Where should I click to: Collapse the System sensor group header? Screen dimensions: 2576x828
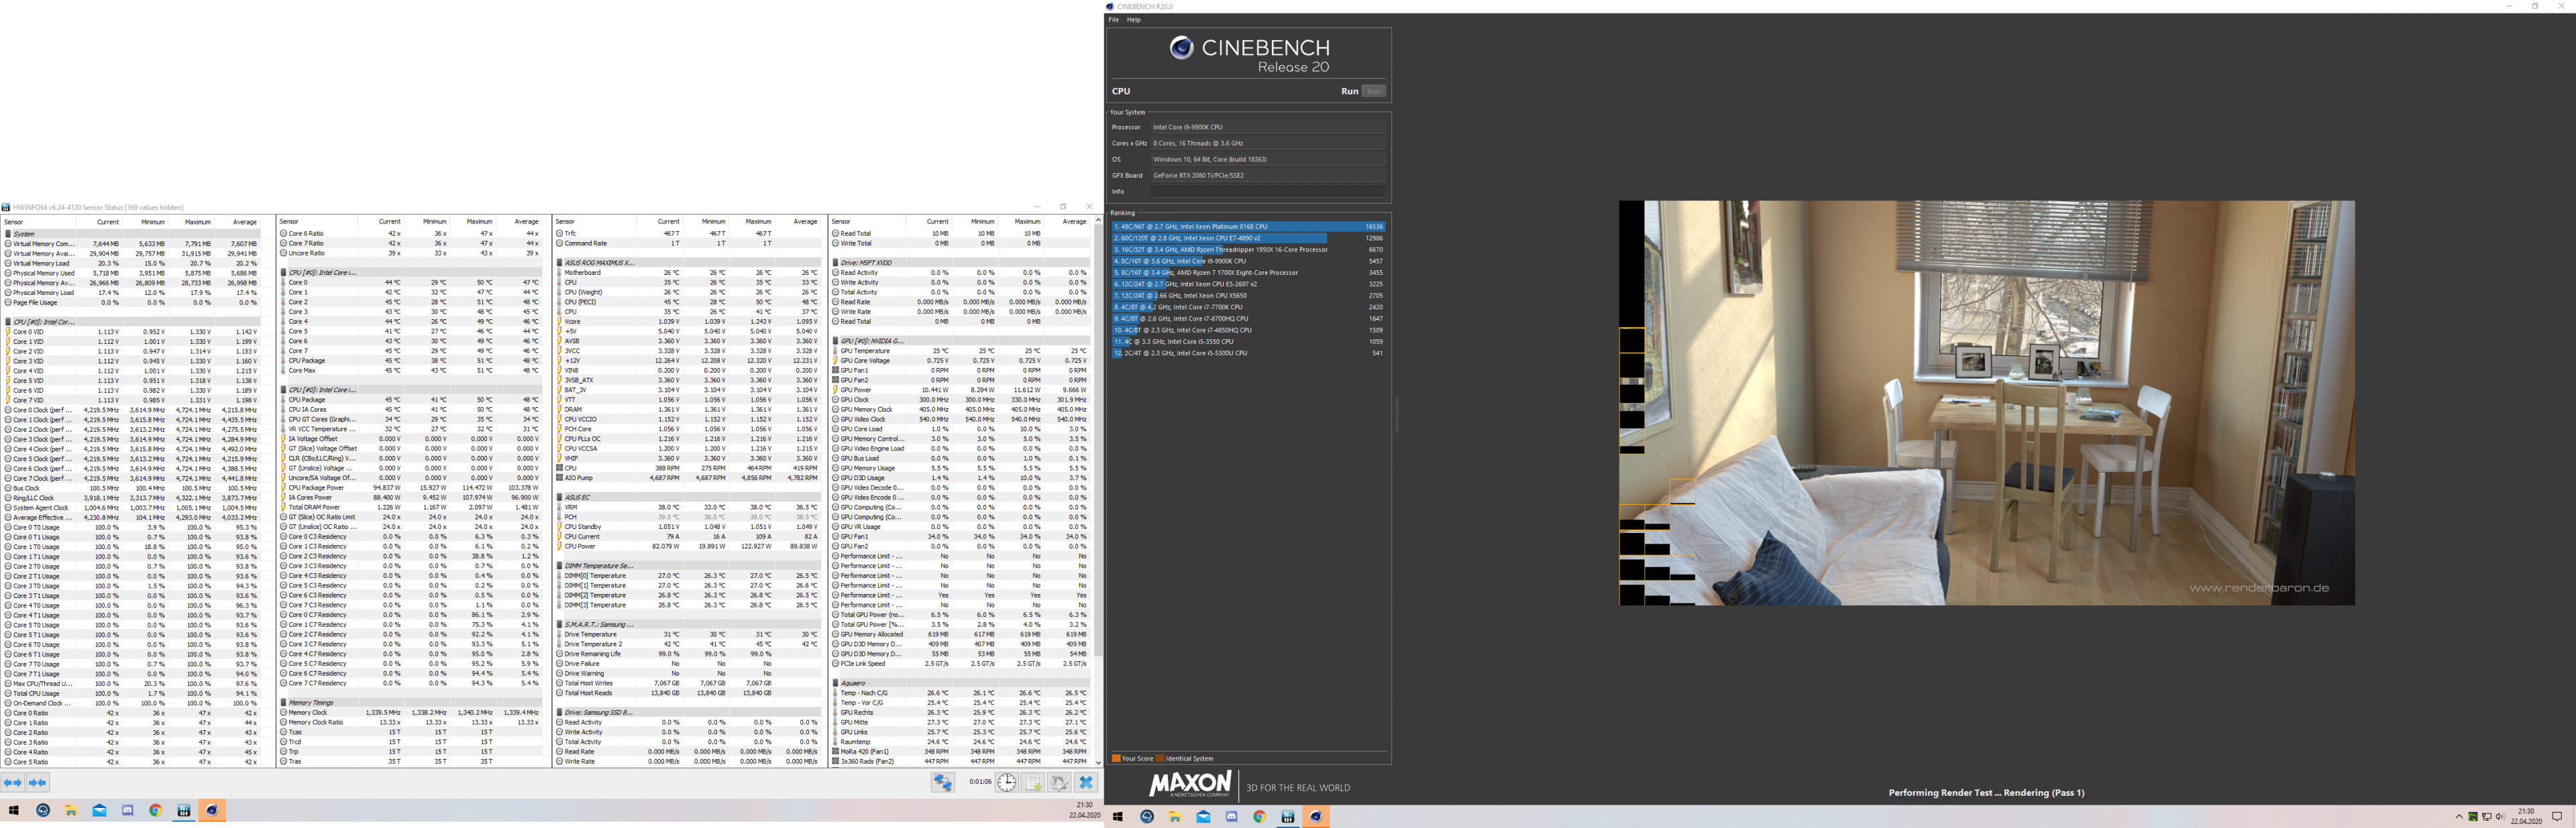click(x=24, y=234)
